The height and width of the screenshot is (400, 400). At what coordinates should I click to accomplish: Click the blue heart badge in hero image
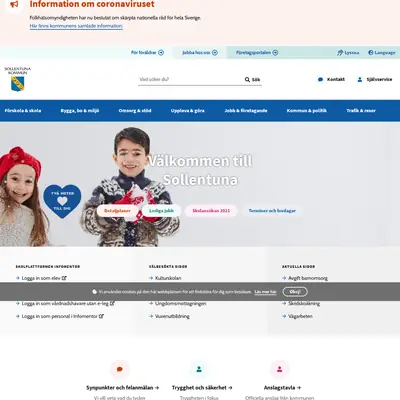point(62,201)
